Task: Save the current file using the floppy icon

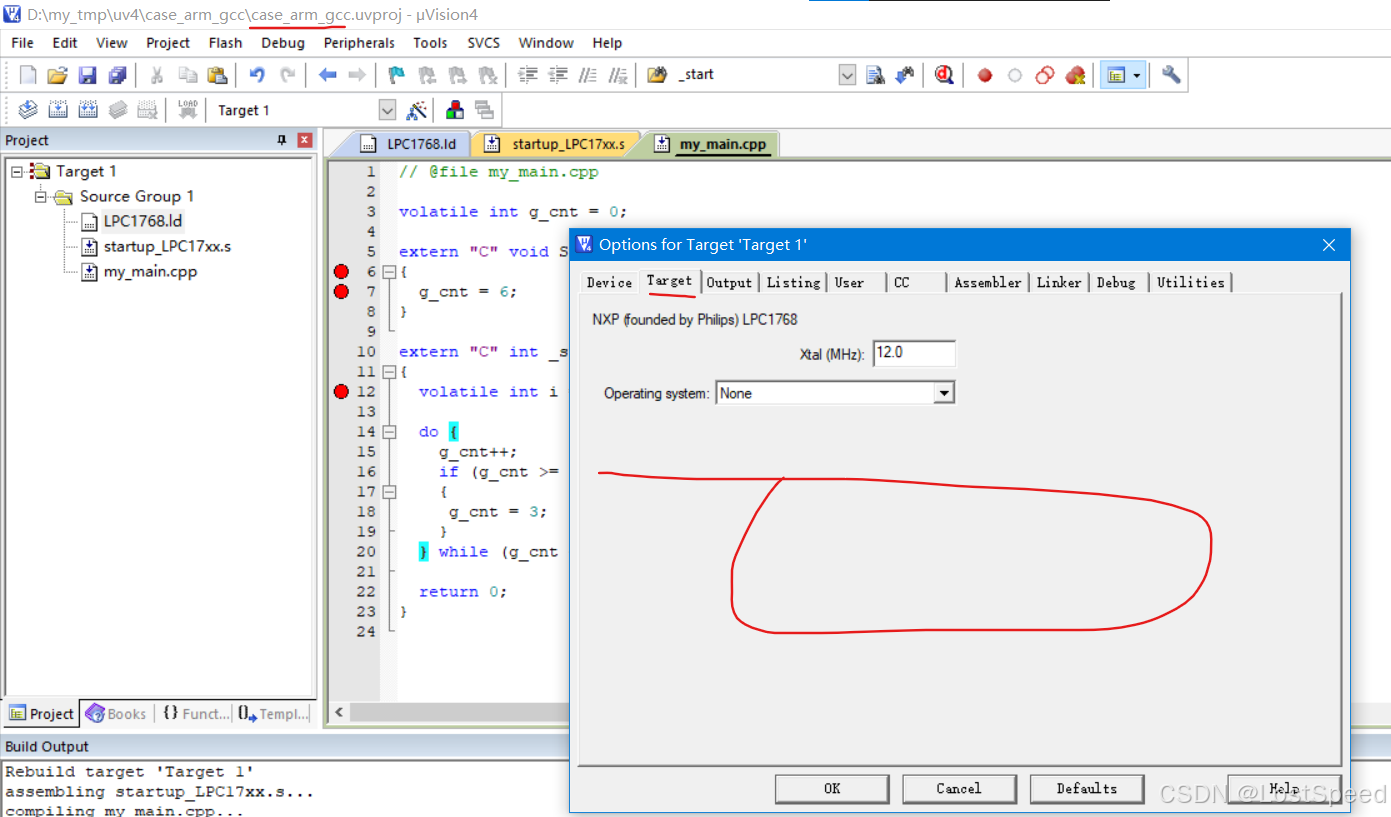Action: (x=87, y=75)
